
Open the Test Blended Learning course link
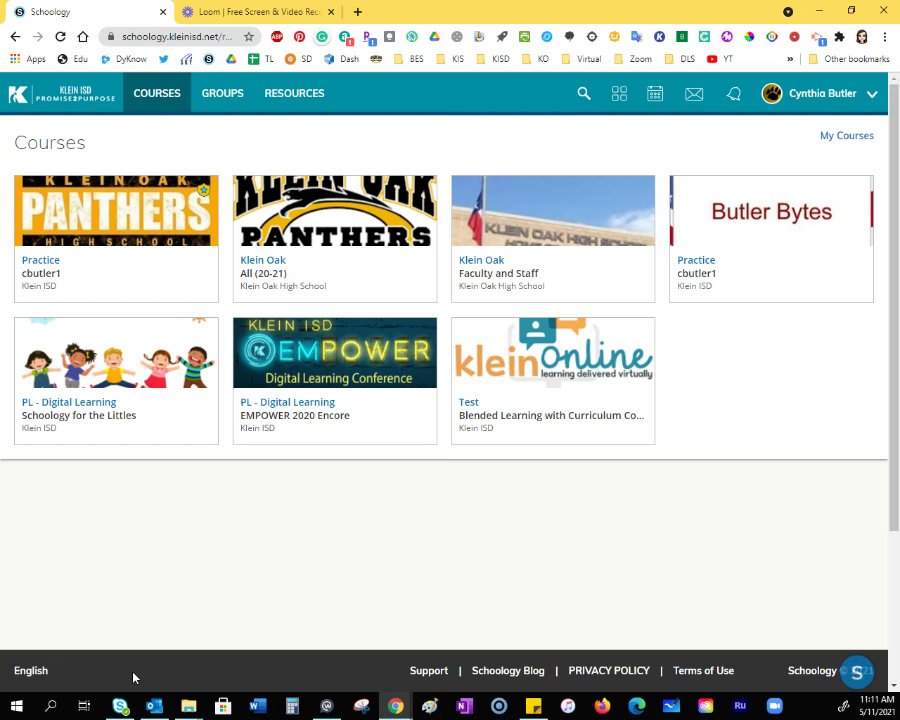click(x=468, y=402)
